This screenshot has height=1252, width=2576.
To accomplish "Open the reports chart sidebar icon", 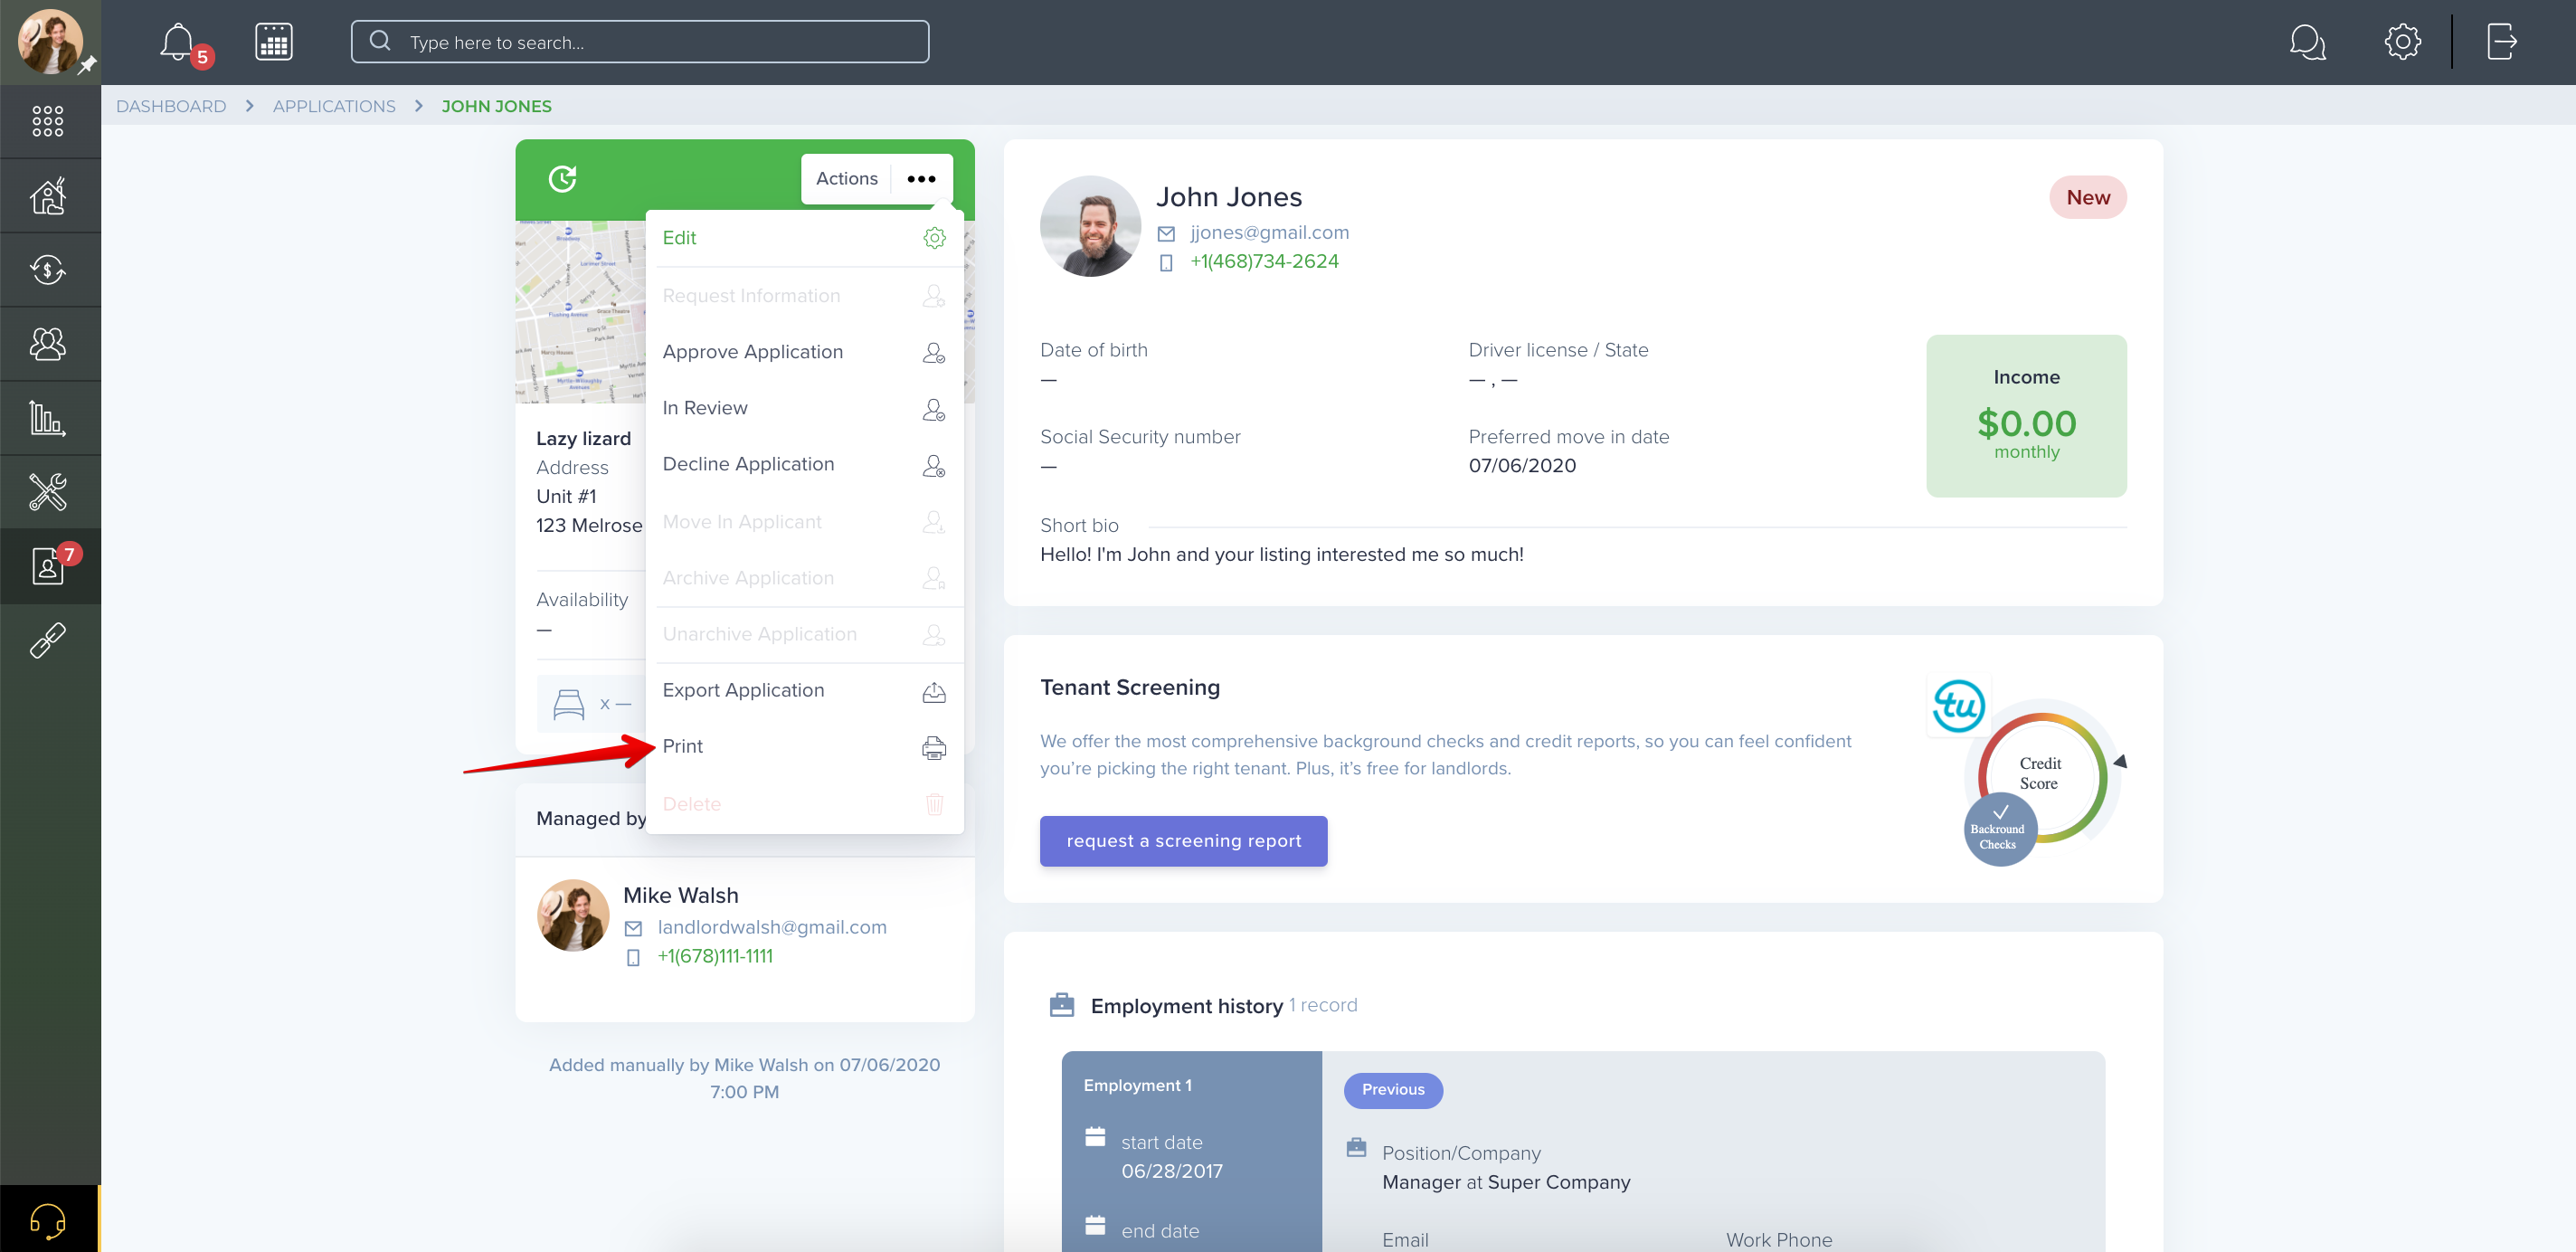I will click(47, 418).
